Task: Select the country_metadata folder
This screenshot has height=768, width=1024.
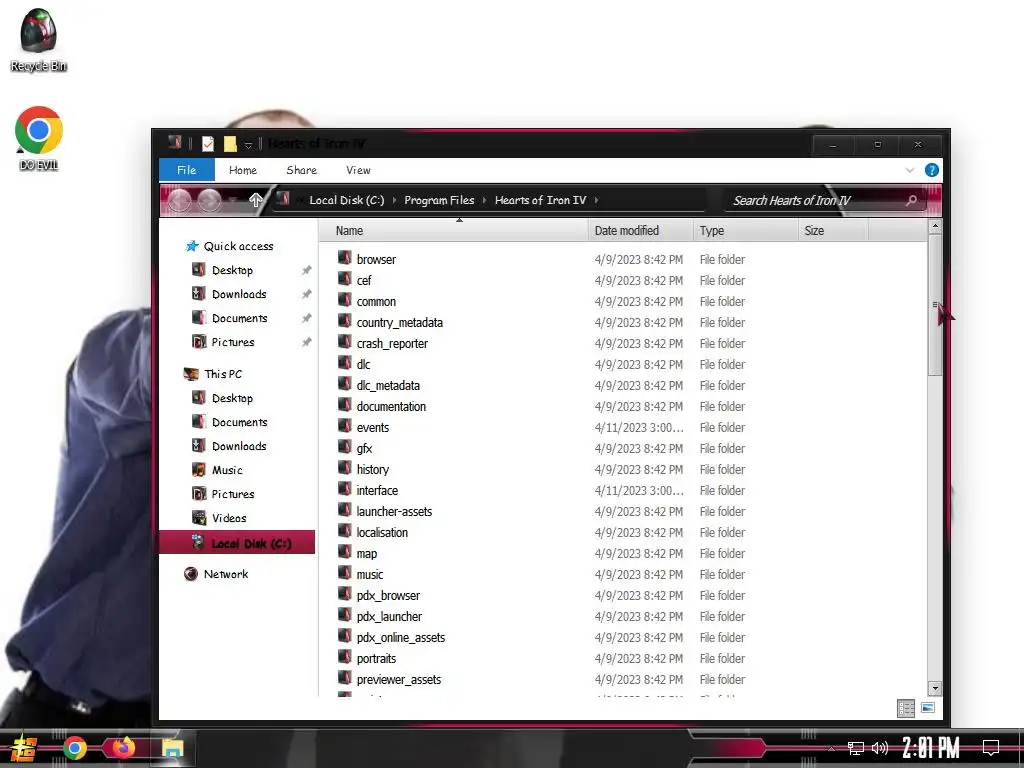Action: [x=400, y=323]
